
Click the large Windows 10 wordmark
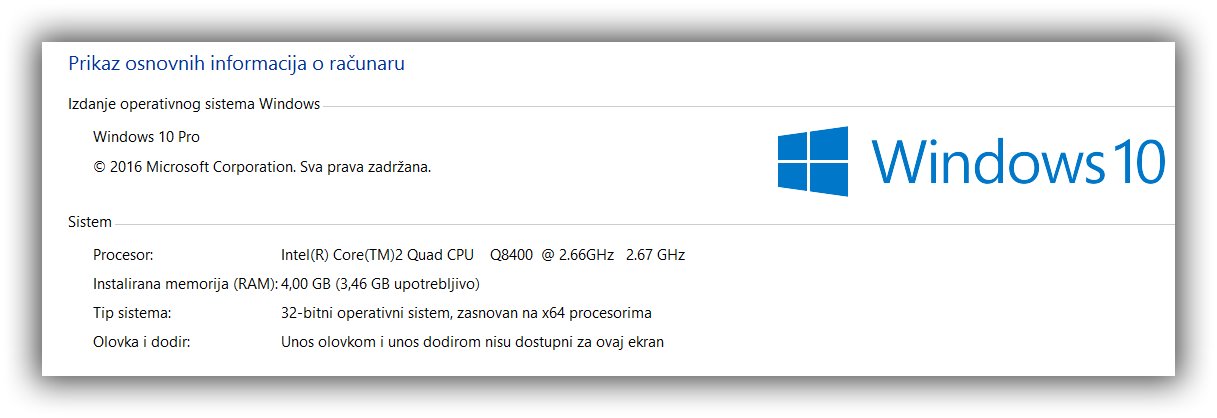pyautogui.click(x=1017, y=160)
